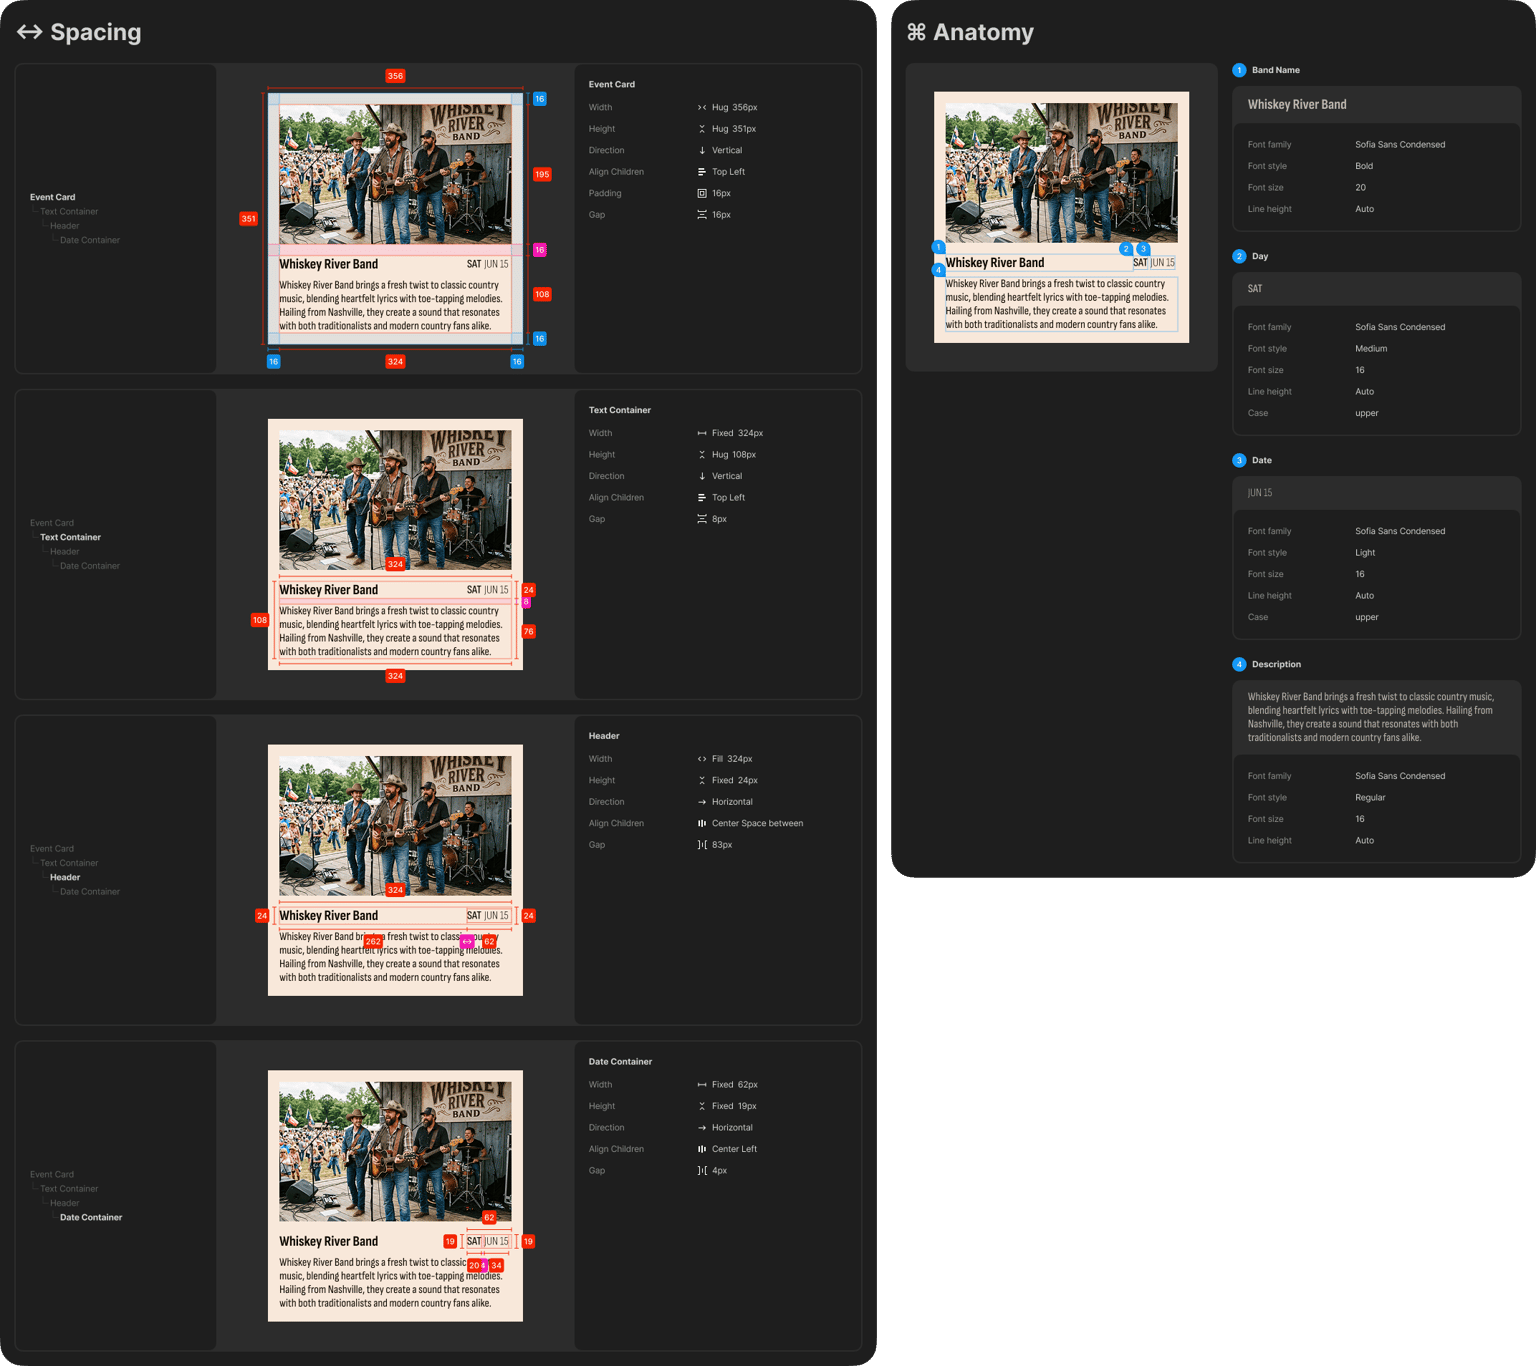
Task: Click the blue badge 4 beside Description heading
Action: coord(1239,664)
